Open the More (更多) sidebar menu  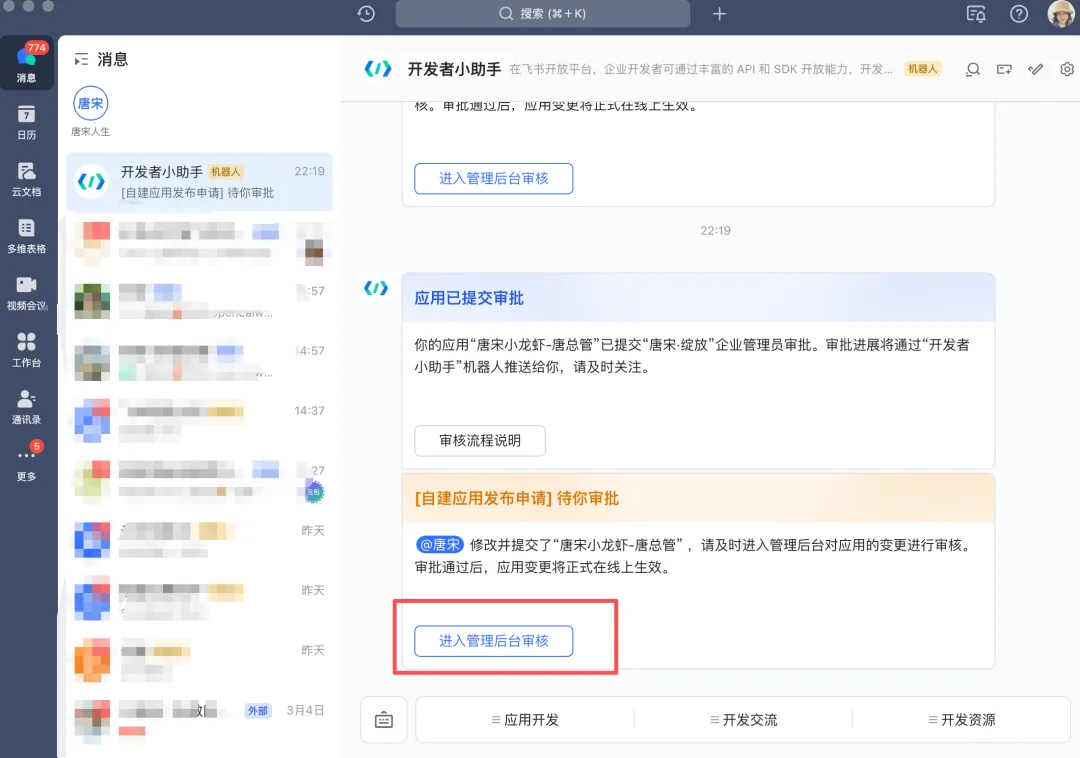(27, 463)
